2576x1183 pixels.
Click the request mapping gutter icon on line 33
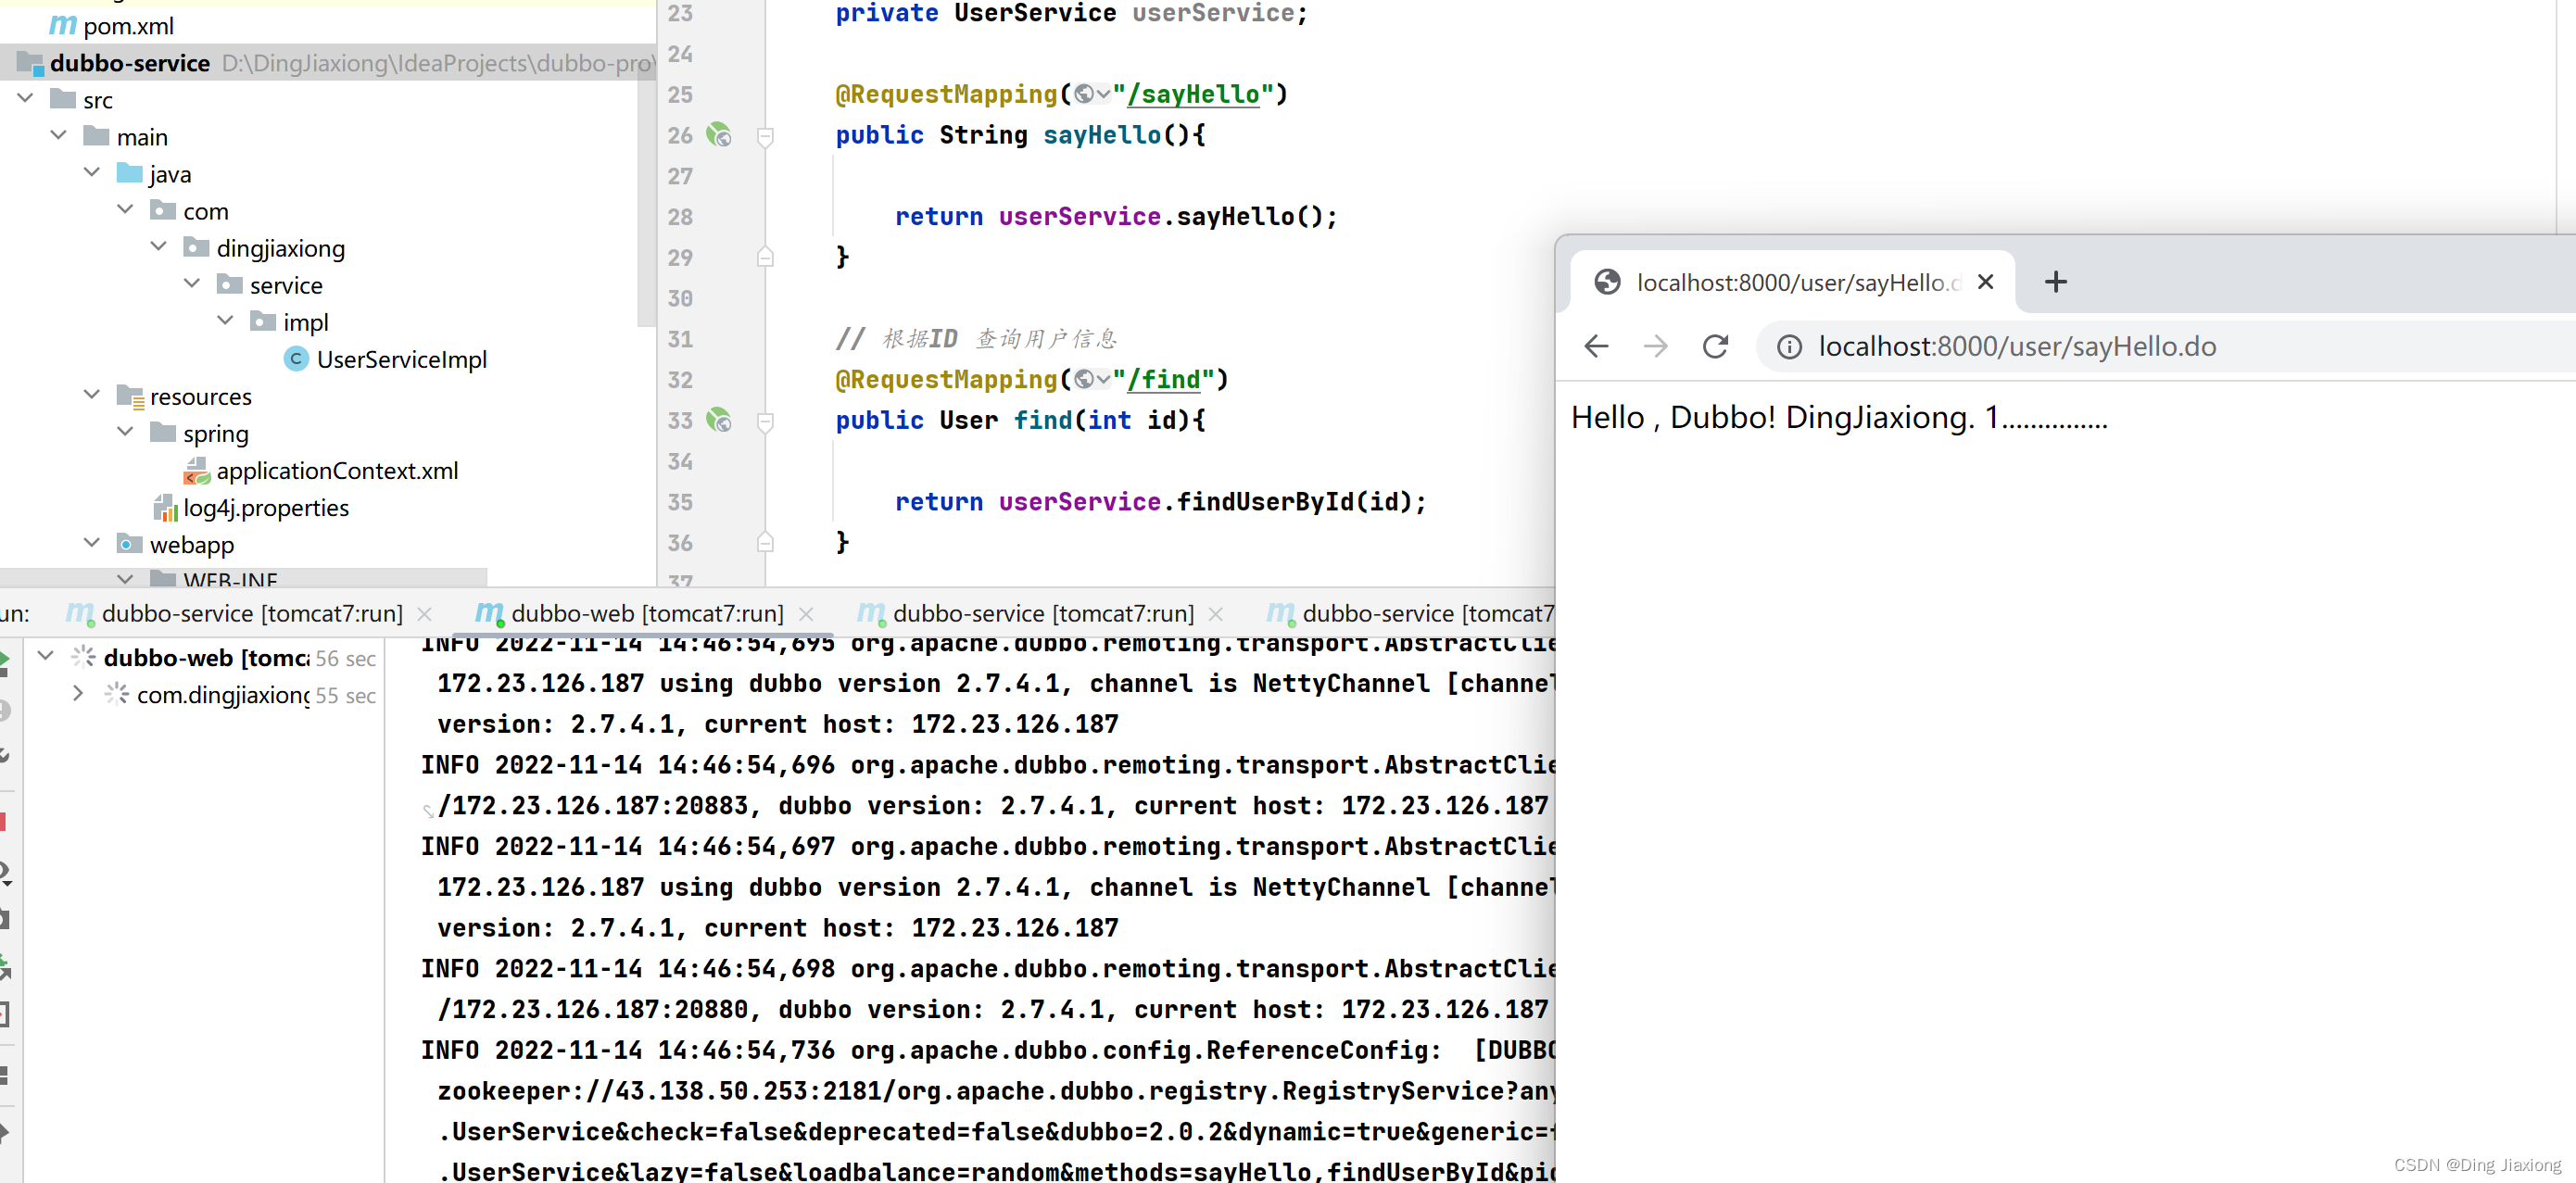coord(719,420)
